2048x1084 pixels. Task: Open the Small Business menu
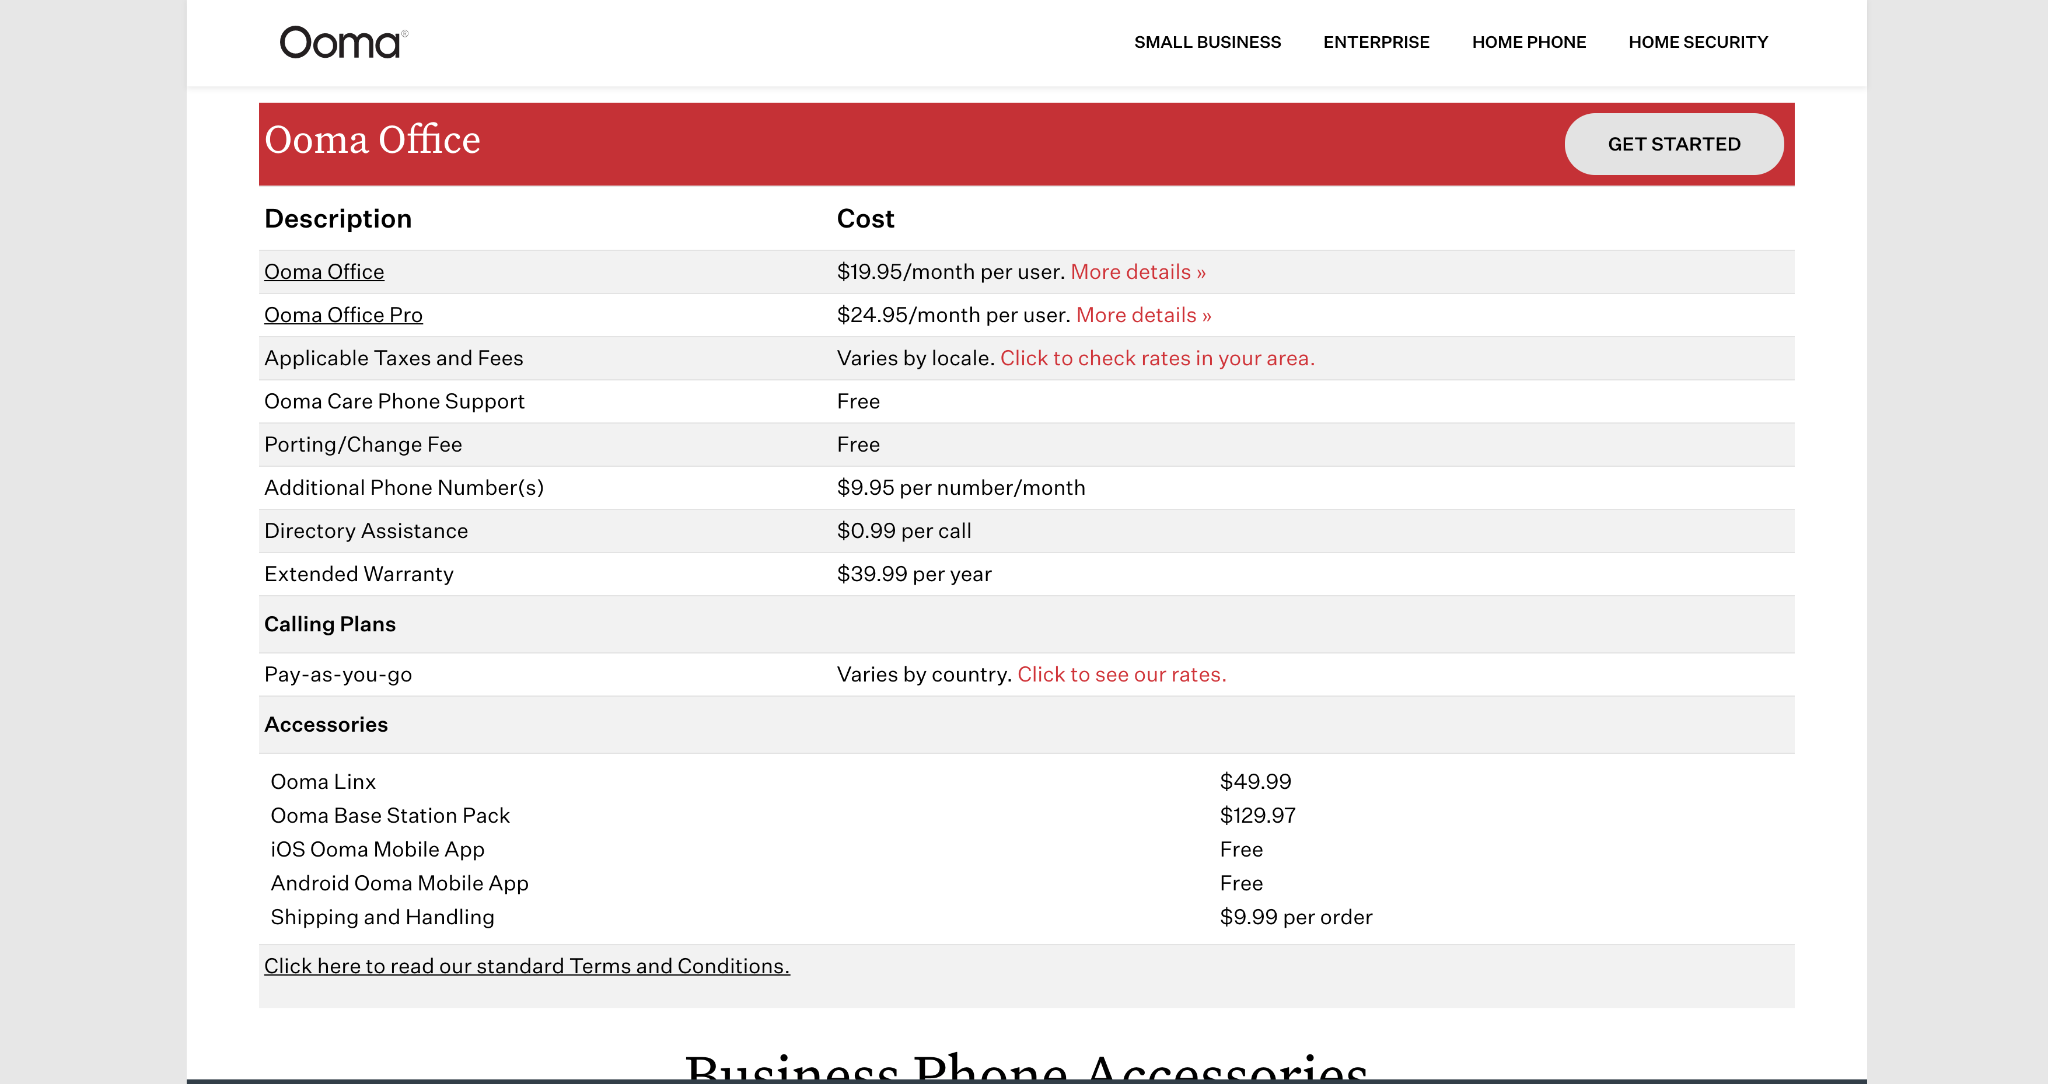(1207, 42)
